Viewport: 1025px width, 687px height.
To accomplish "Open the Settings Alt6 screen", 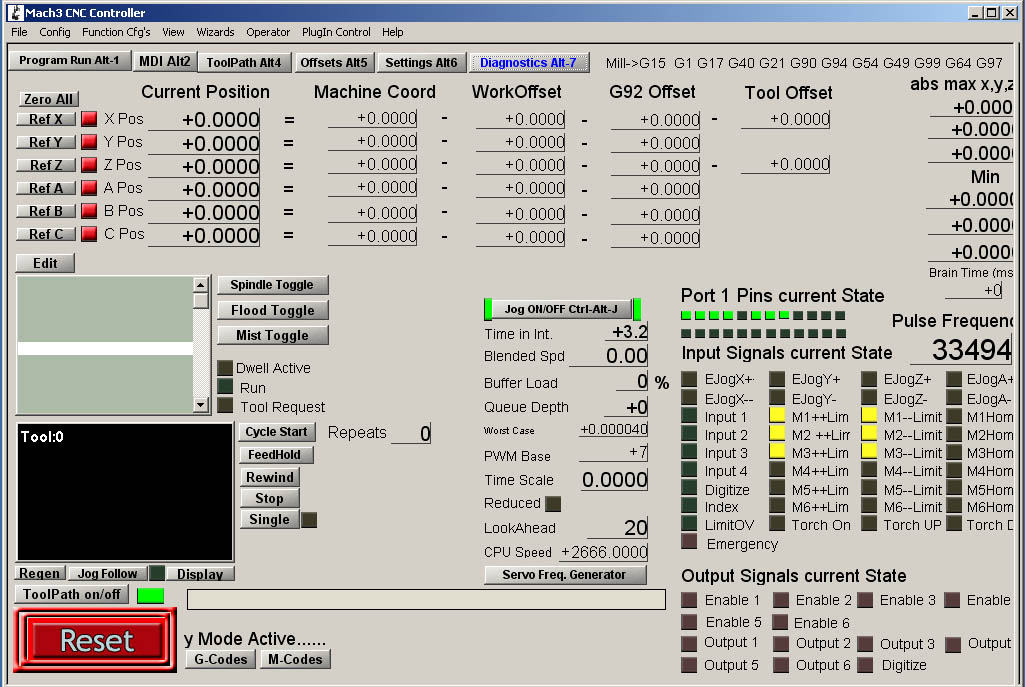I will tap(421, 62).
